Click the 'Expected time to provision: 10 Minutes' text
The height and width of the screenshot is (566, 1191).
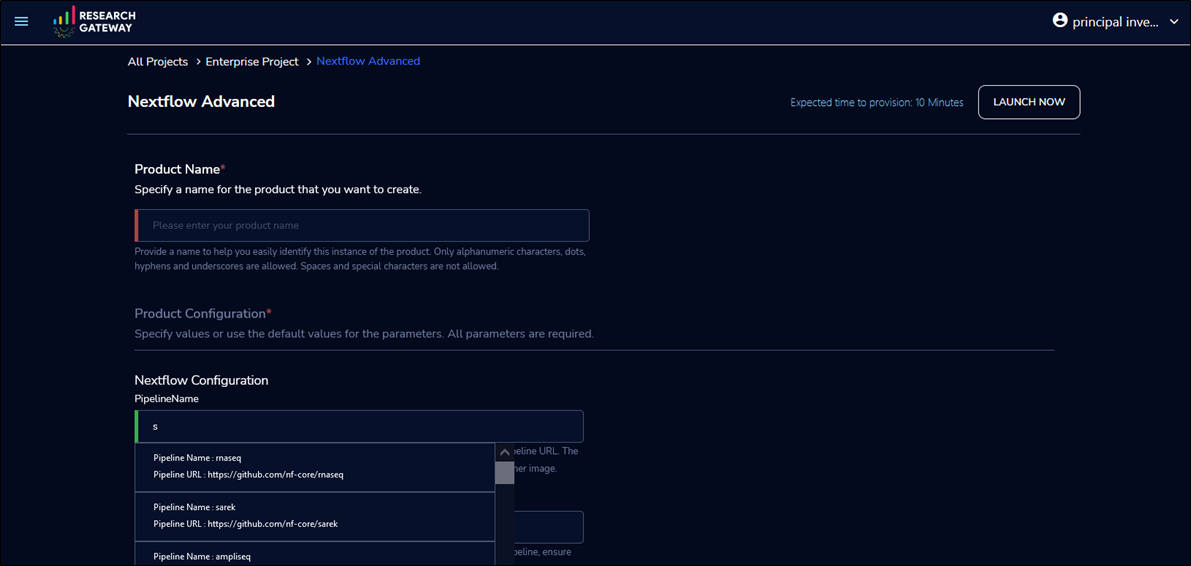point(877,103)
